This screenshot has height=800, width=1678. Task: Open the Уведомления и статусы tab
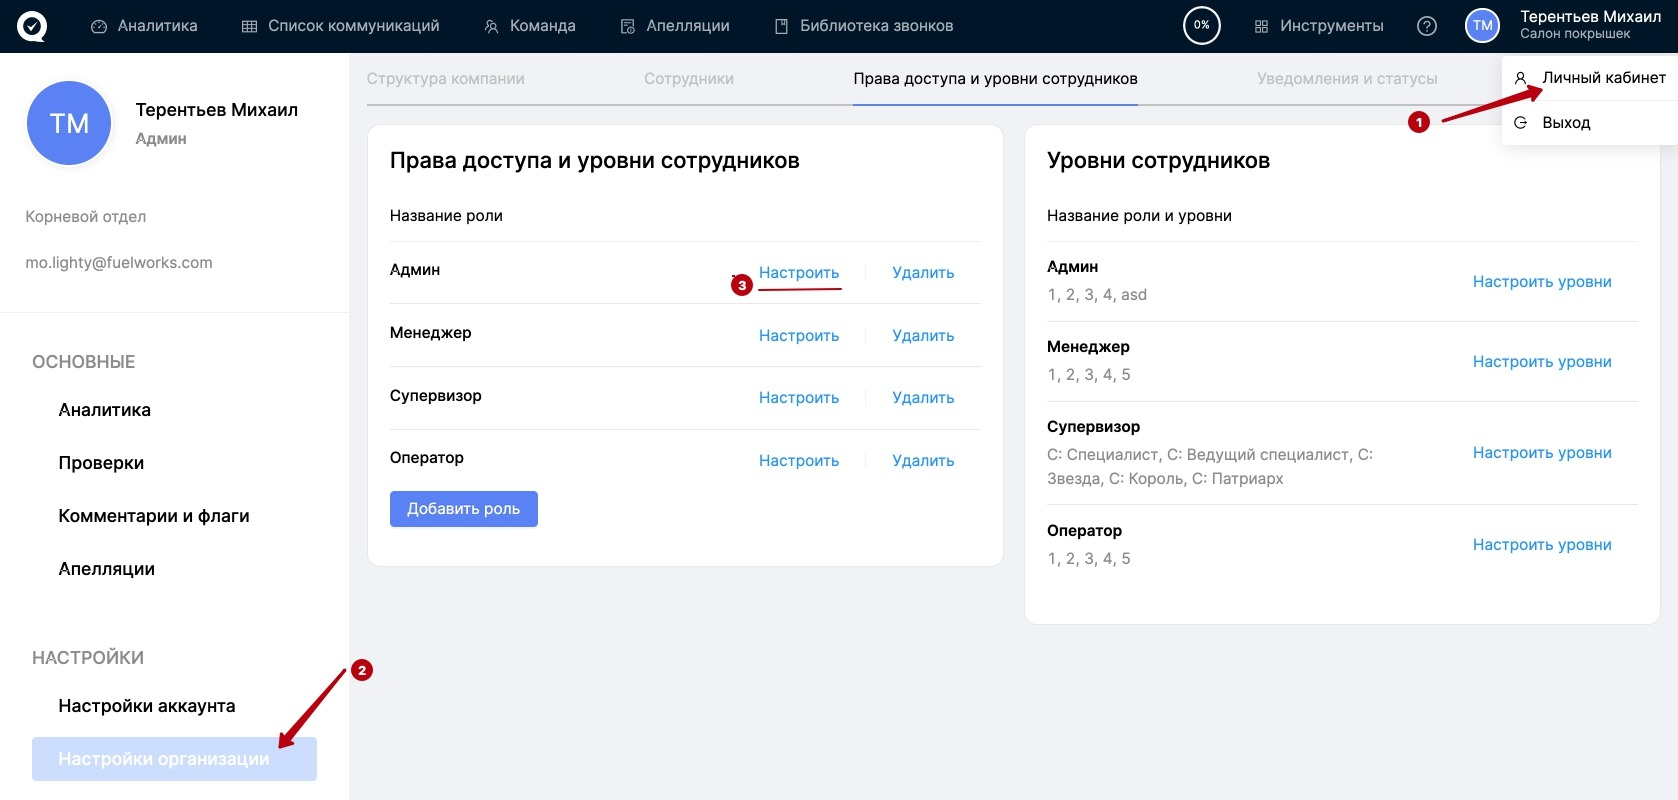1346,79
